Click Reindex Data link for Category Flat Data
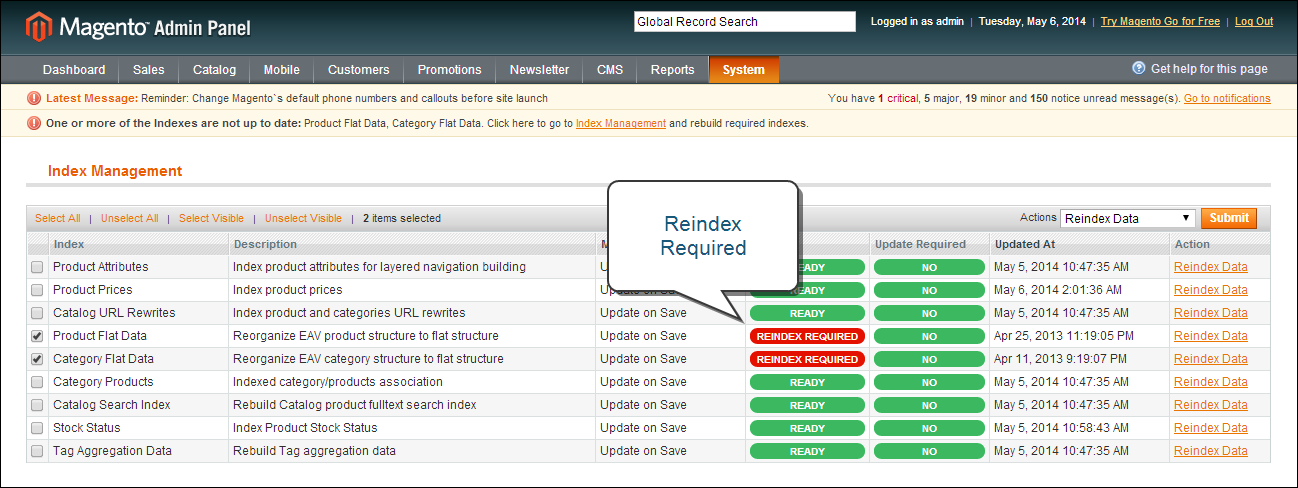 pos(1211,359)
